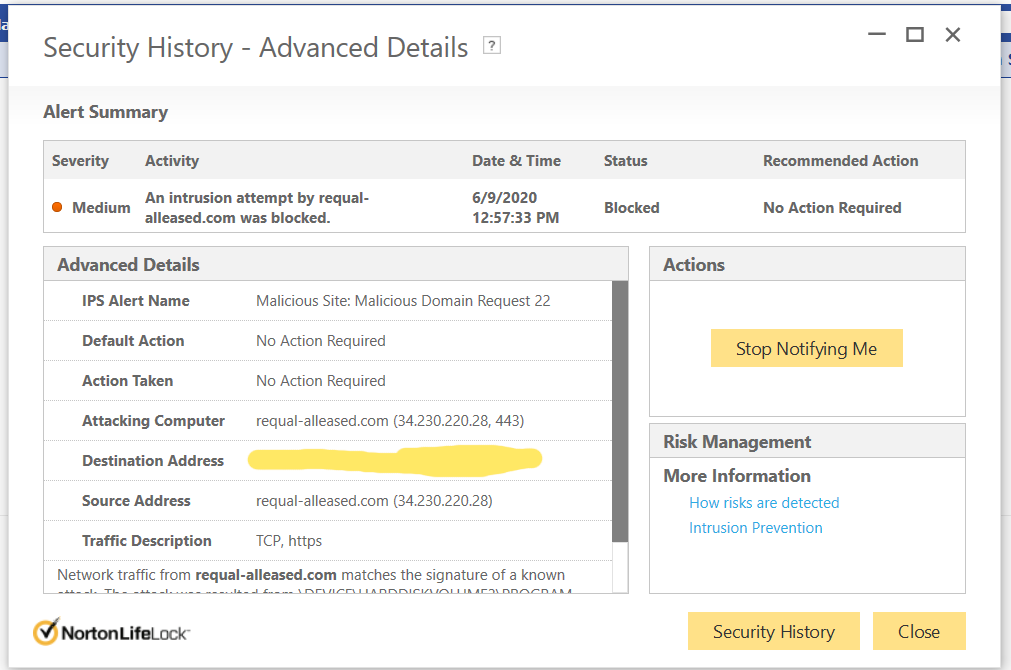
Task: Select the Attacking Computer row
Action: pos(330,421)
